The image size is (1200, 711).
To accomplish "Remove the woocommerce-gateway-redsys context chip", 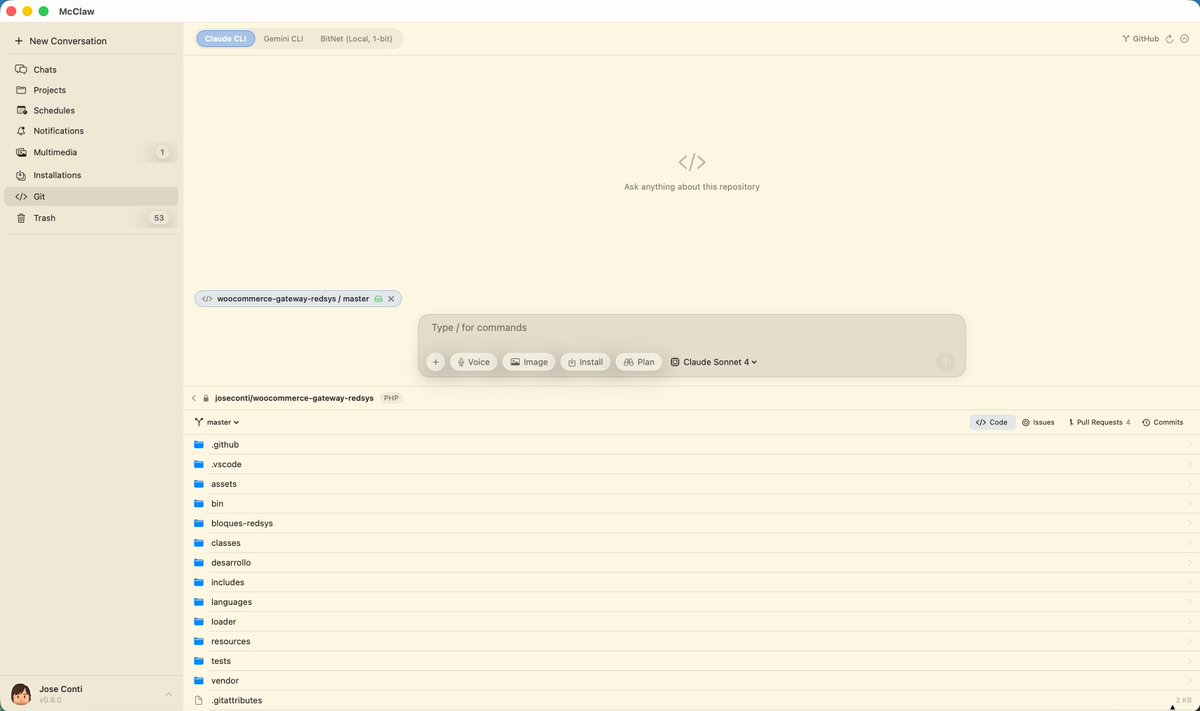I will tap(391, 299).
